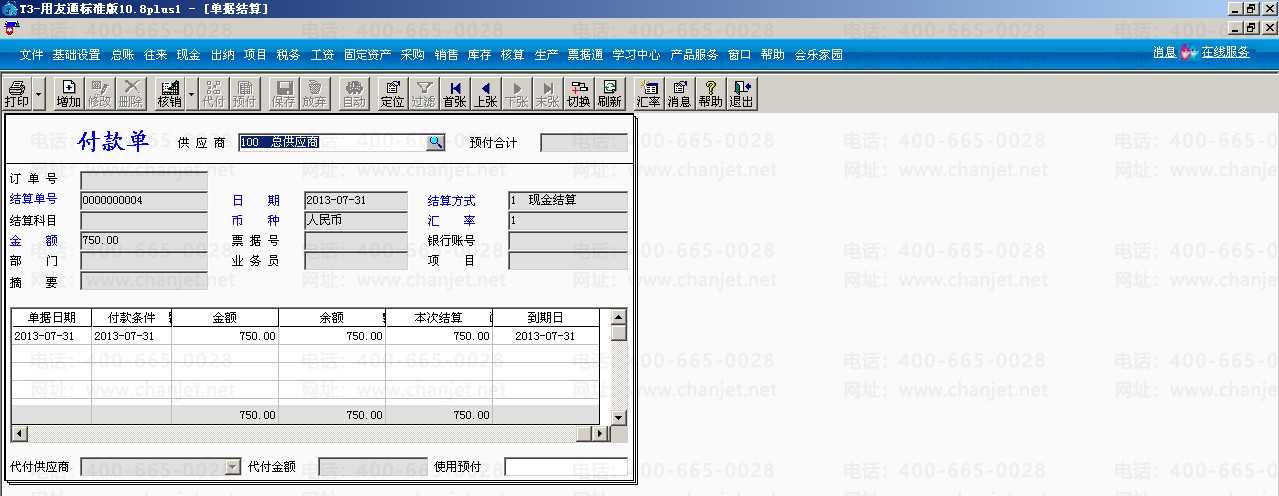Open the 会乐家园 menu
Viewport: 1279px width, 496px height.
coord(819,55)
